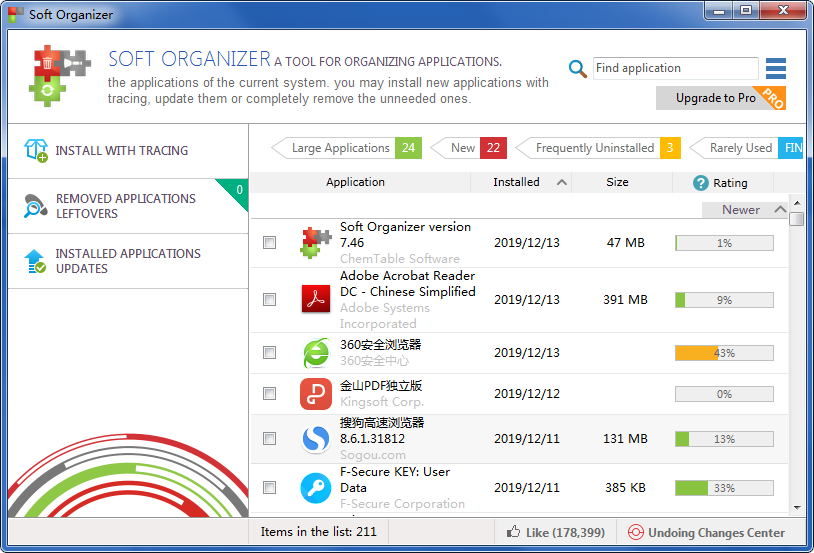Open Install with Tracing section
Screen dimensions: 814x553
pos(128,151)
